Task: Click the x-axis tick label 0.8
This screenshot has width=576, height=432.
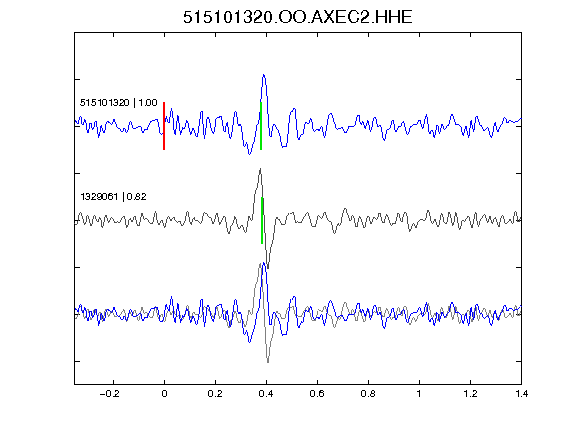Action: pos(368,394)
